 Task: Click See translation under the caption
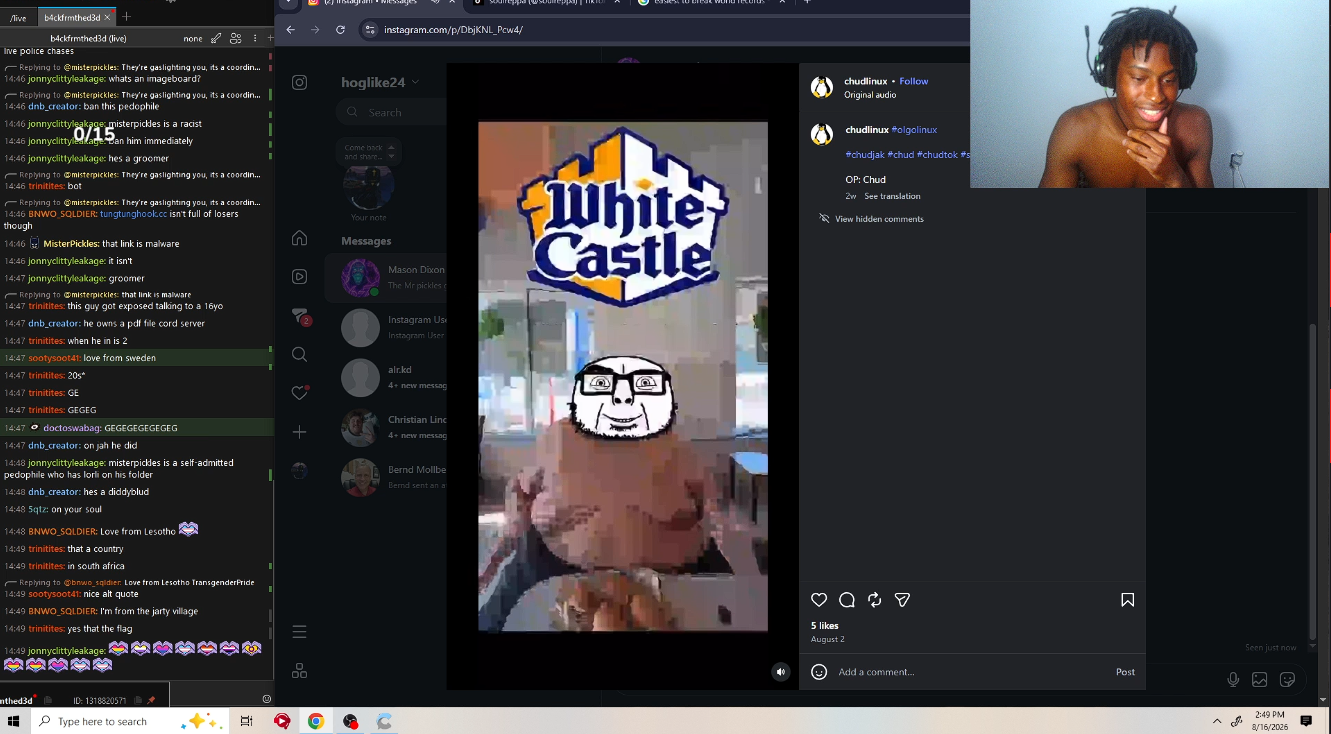pos(892,196)
